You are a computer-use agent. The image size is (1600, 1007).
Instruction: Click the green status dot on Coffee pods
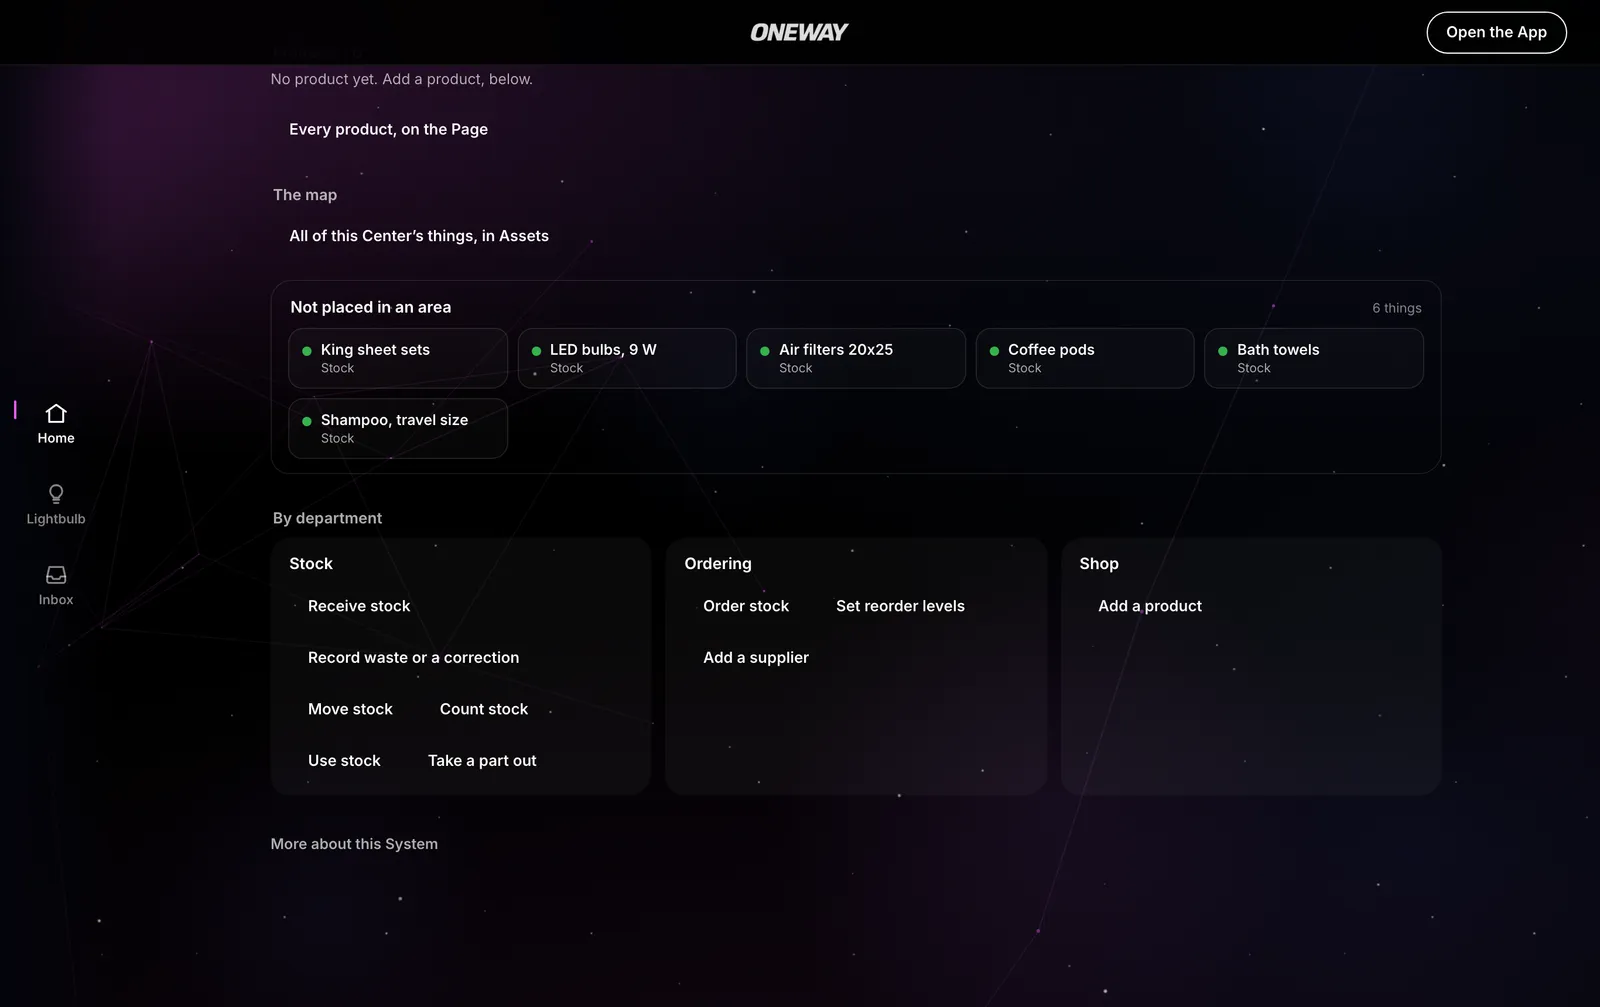(x=994, y=351)
